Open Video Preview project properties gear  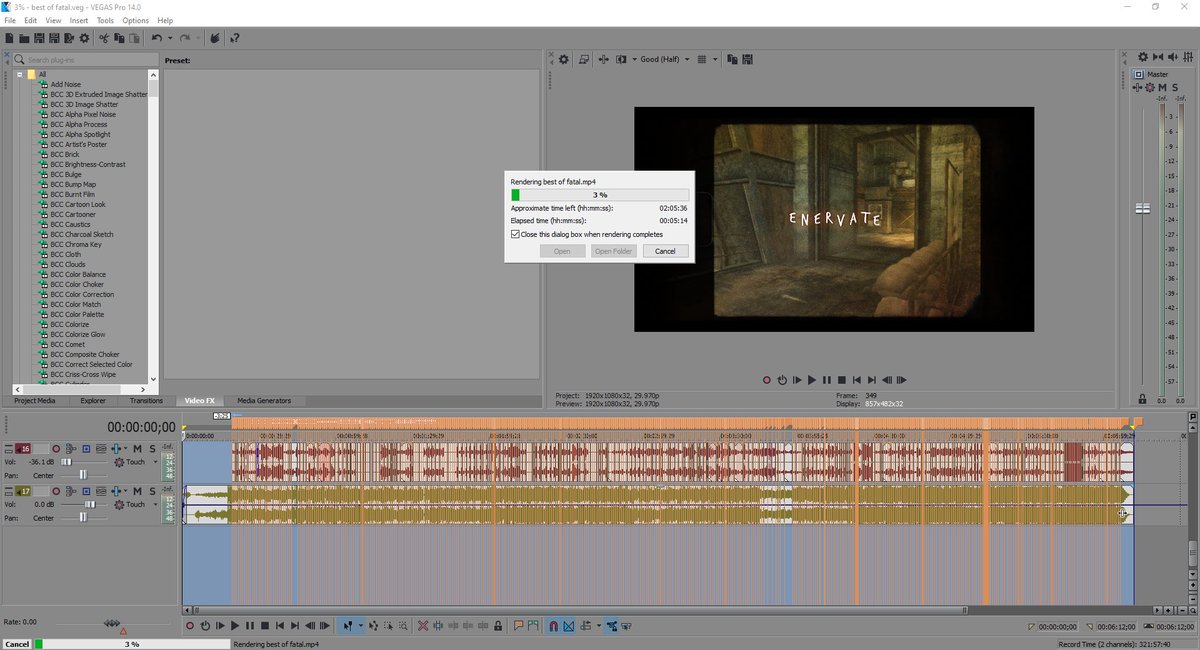pyautogui.click(x=564, y=59)
